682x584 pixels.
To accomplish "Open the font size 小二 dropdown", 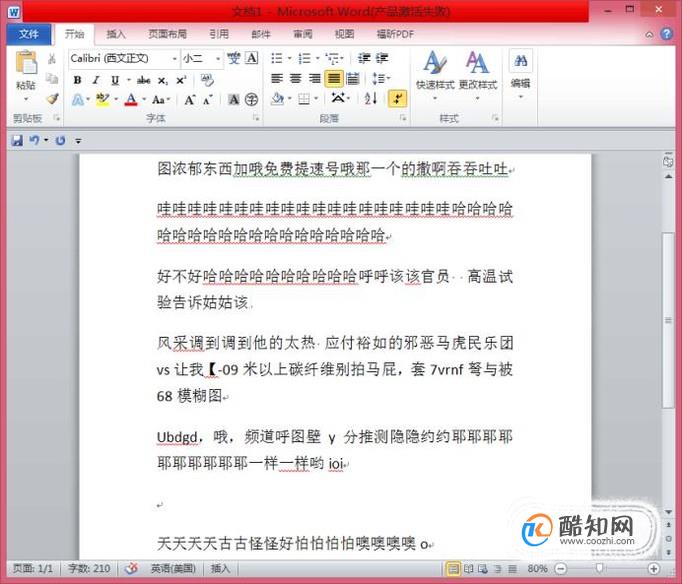I will tap(218, 59).
